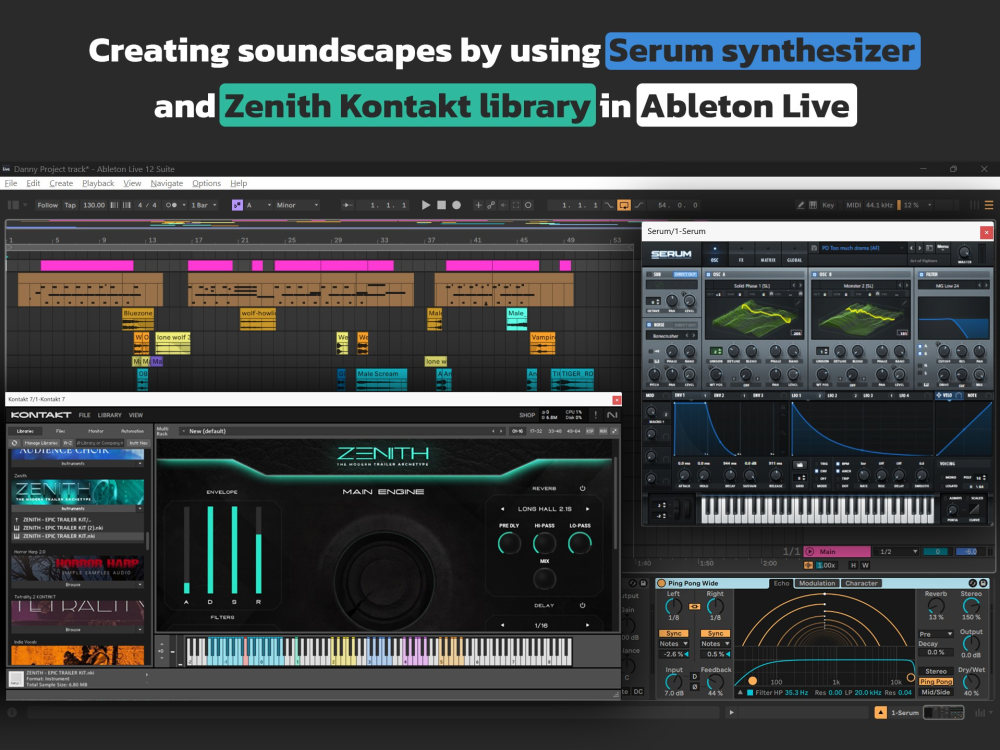Toggle the Zenith DELAY power icon
The height and width of the screenshot is (750, 1000).
point(582,605)
